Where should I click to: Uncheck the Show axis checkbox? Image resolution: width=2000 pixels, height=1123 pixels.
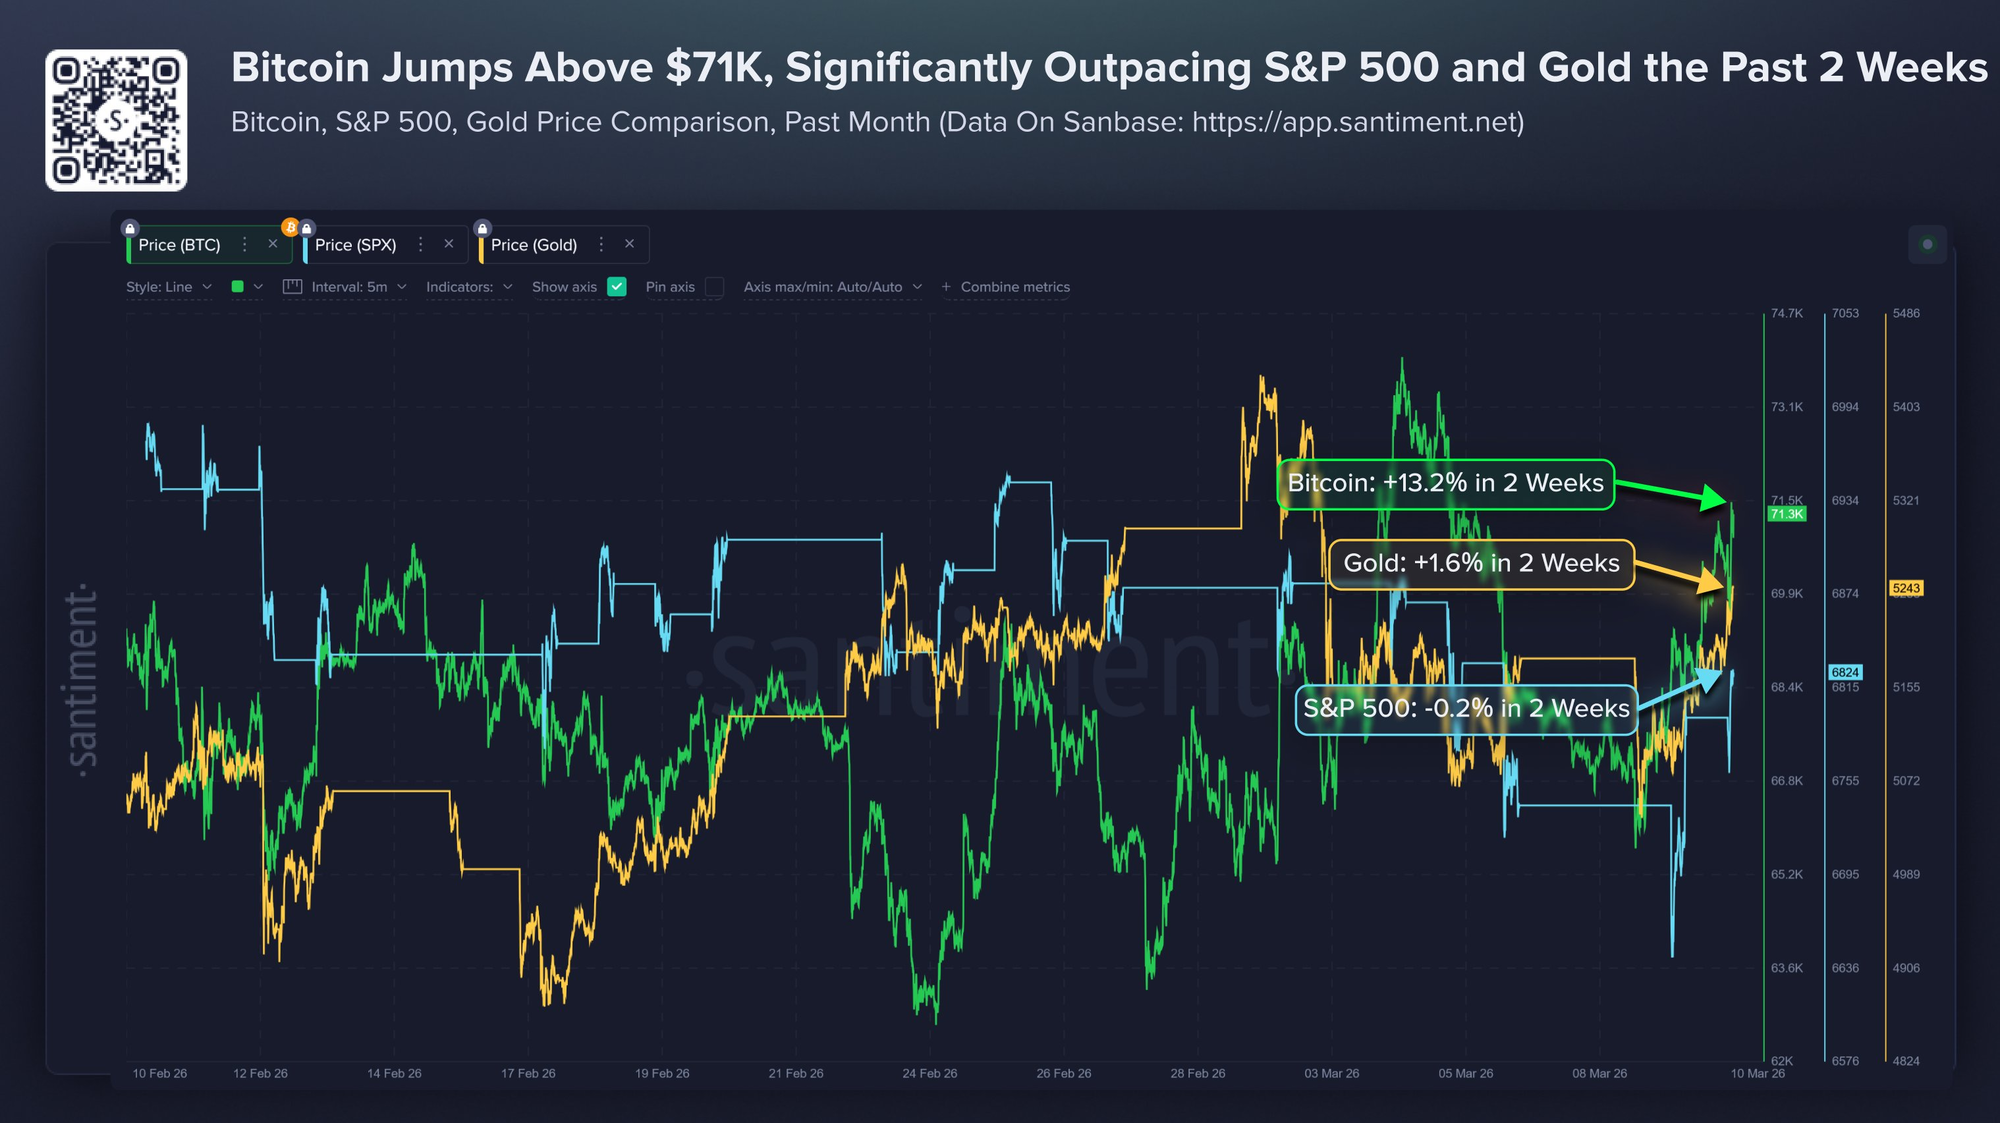click(x=617, y=287)
